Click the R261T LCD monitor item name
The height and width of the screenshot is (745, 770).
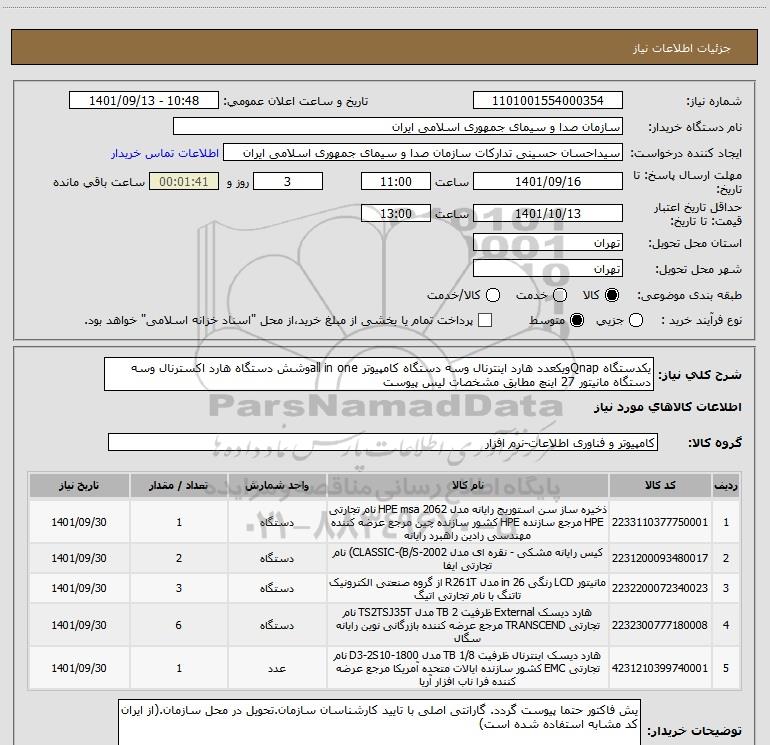coord(468,588)
